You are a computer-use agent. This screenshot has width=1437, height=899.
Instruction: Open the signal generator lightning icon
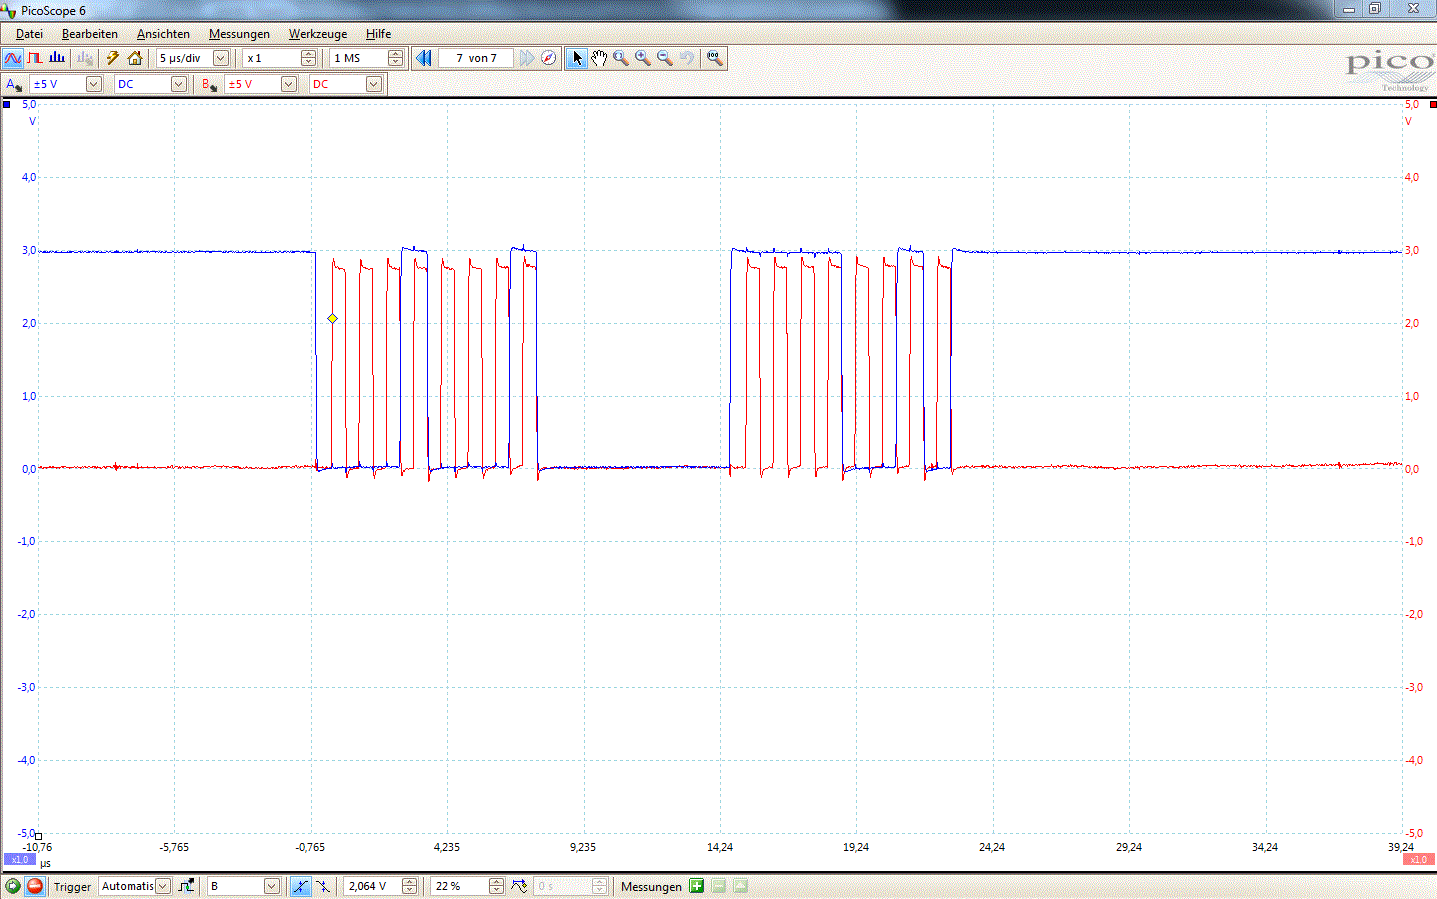pos(113,58)
